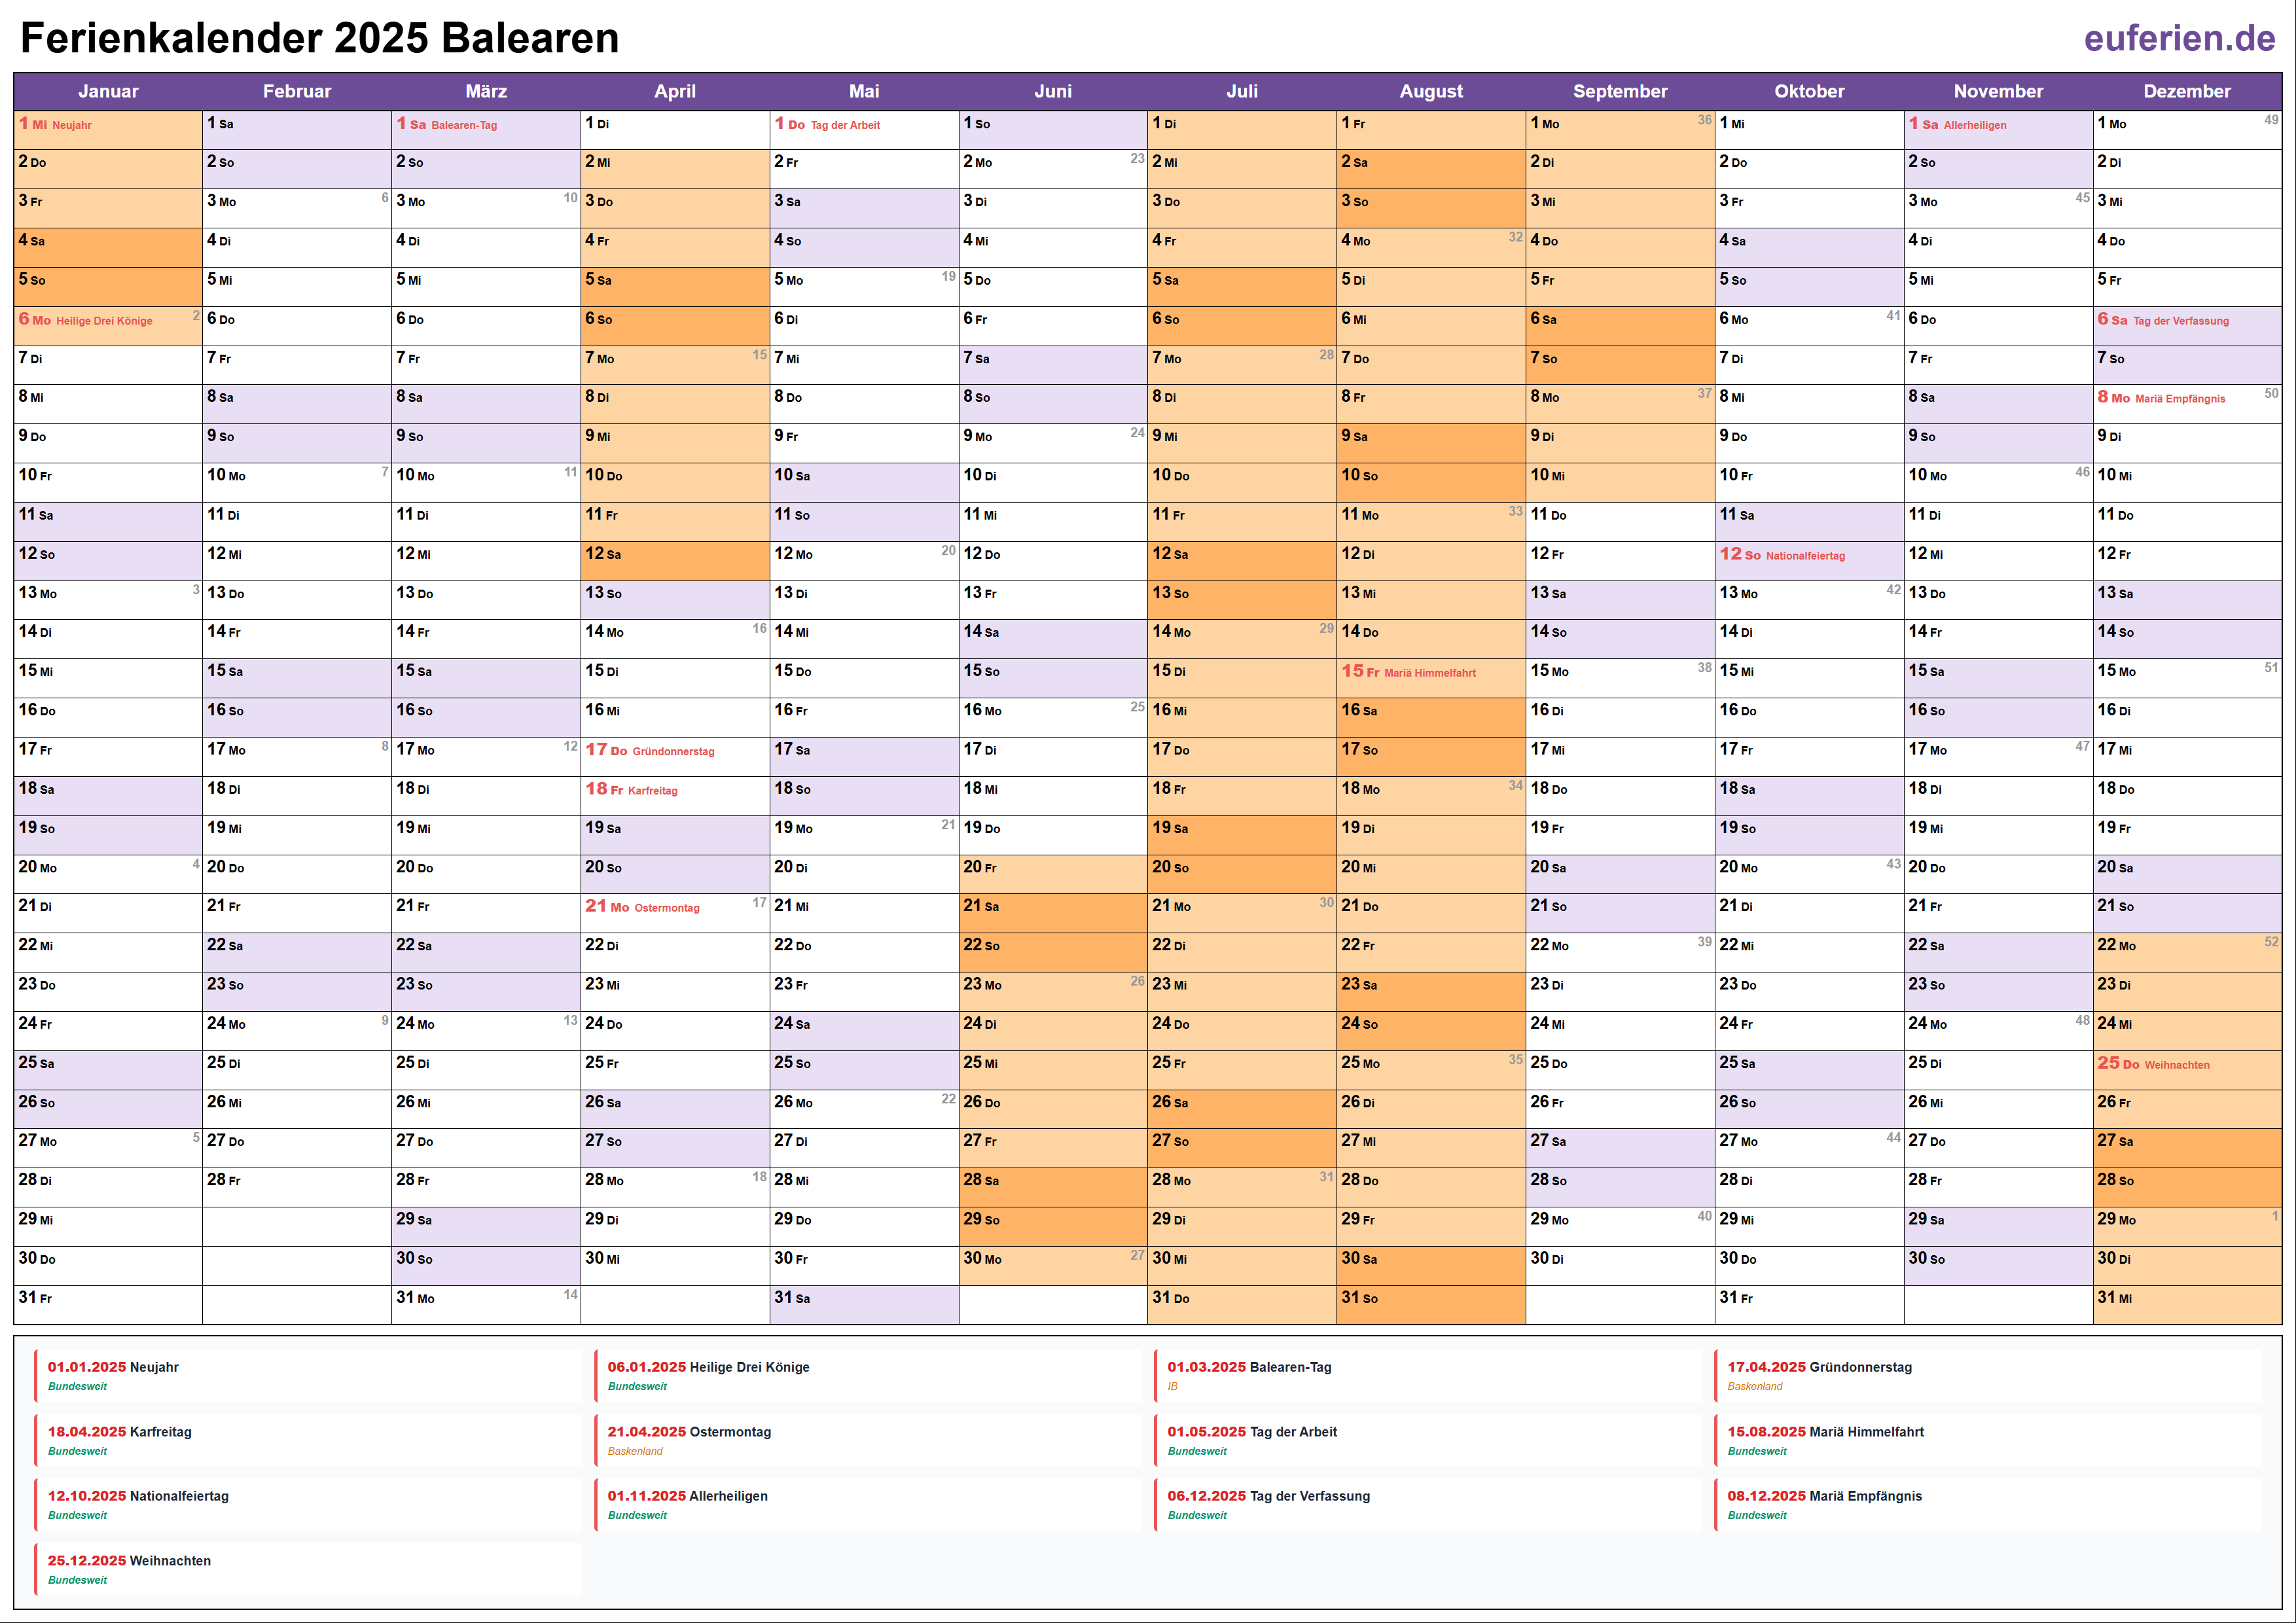2296x1623 pixels.
Task: Click Weihnachten cell on December 25
Action: 2175,1065
